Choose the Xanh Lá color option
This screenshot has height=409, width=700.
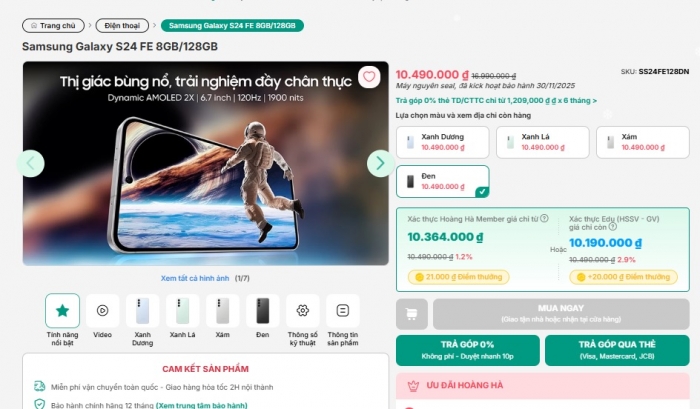(x=542, y=142)
